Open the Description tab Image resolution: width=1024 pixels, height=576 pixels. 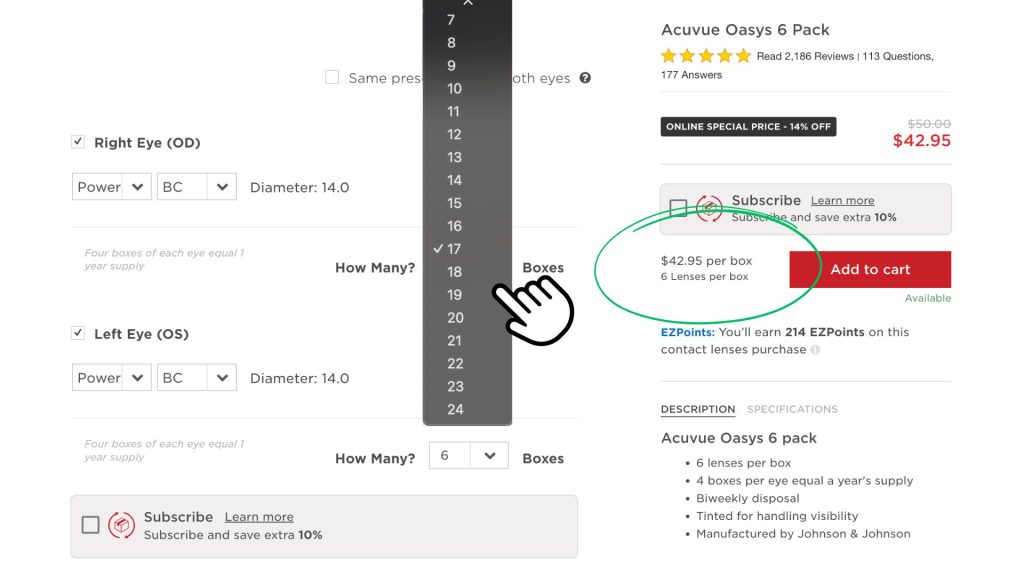click(697, 409)
